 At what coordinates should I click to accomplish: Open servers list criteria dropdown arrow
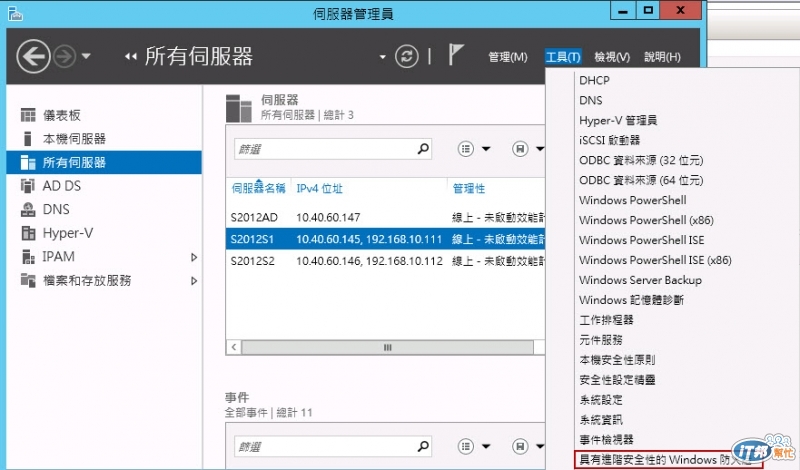click(486, 149)
